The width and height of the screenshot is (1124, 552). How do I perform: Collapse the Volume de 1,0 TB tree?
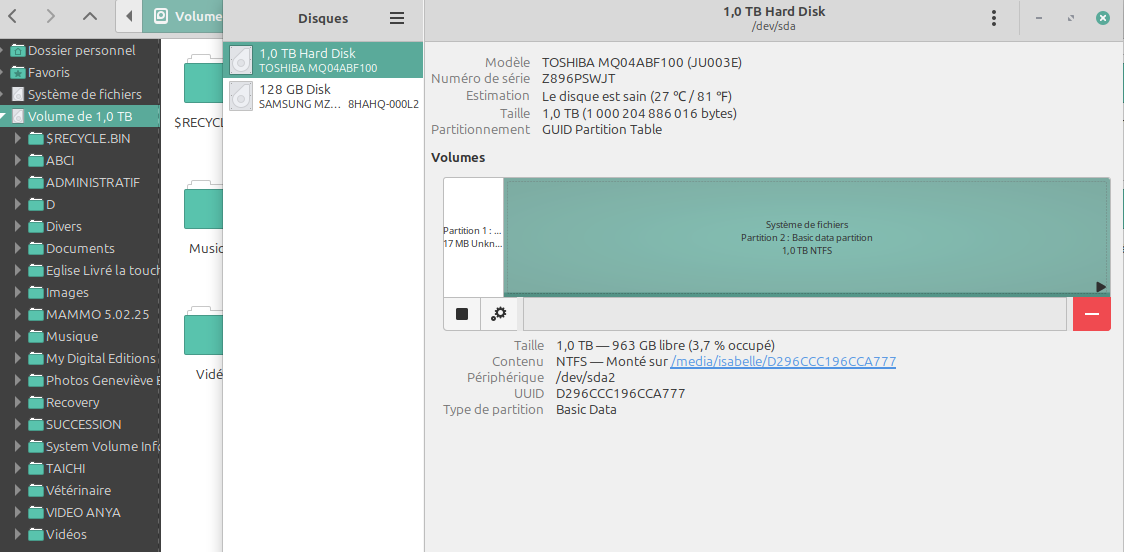(5, 117)
